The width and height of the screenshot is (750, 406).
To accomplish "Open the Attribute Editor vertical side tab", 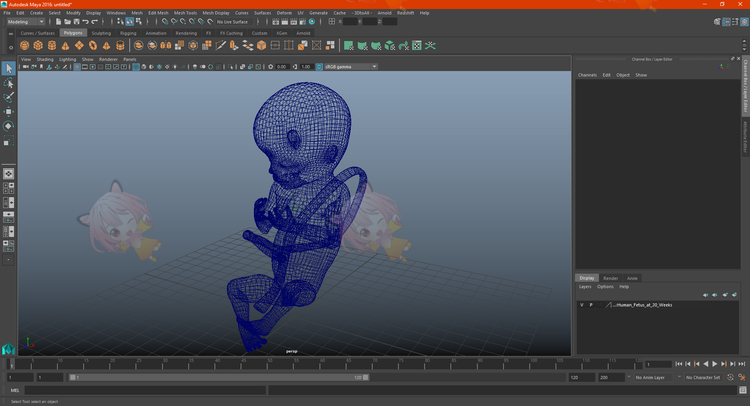I will tap(745, 137).
